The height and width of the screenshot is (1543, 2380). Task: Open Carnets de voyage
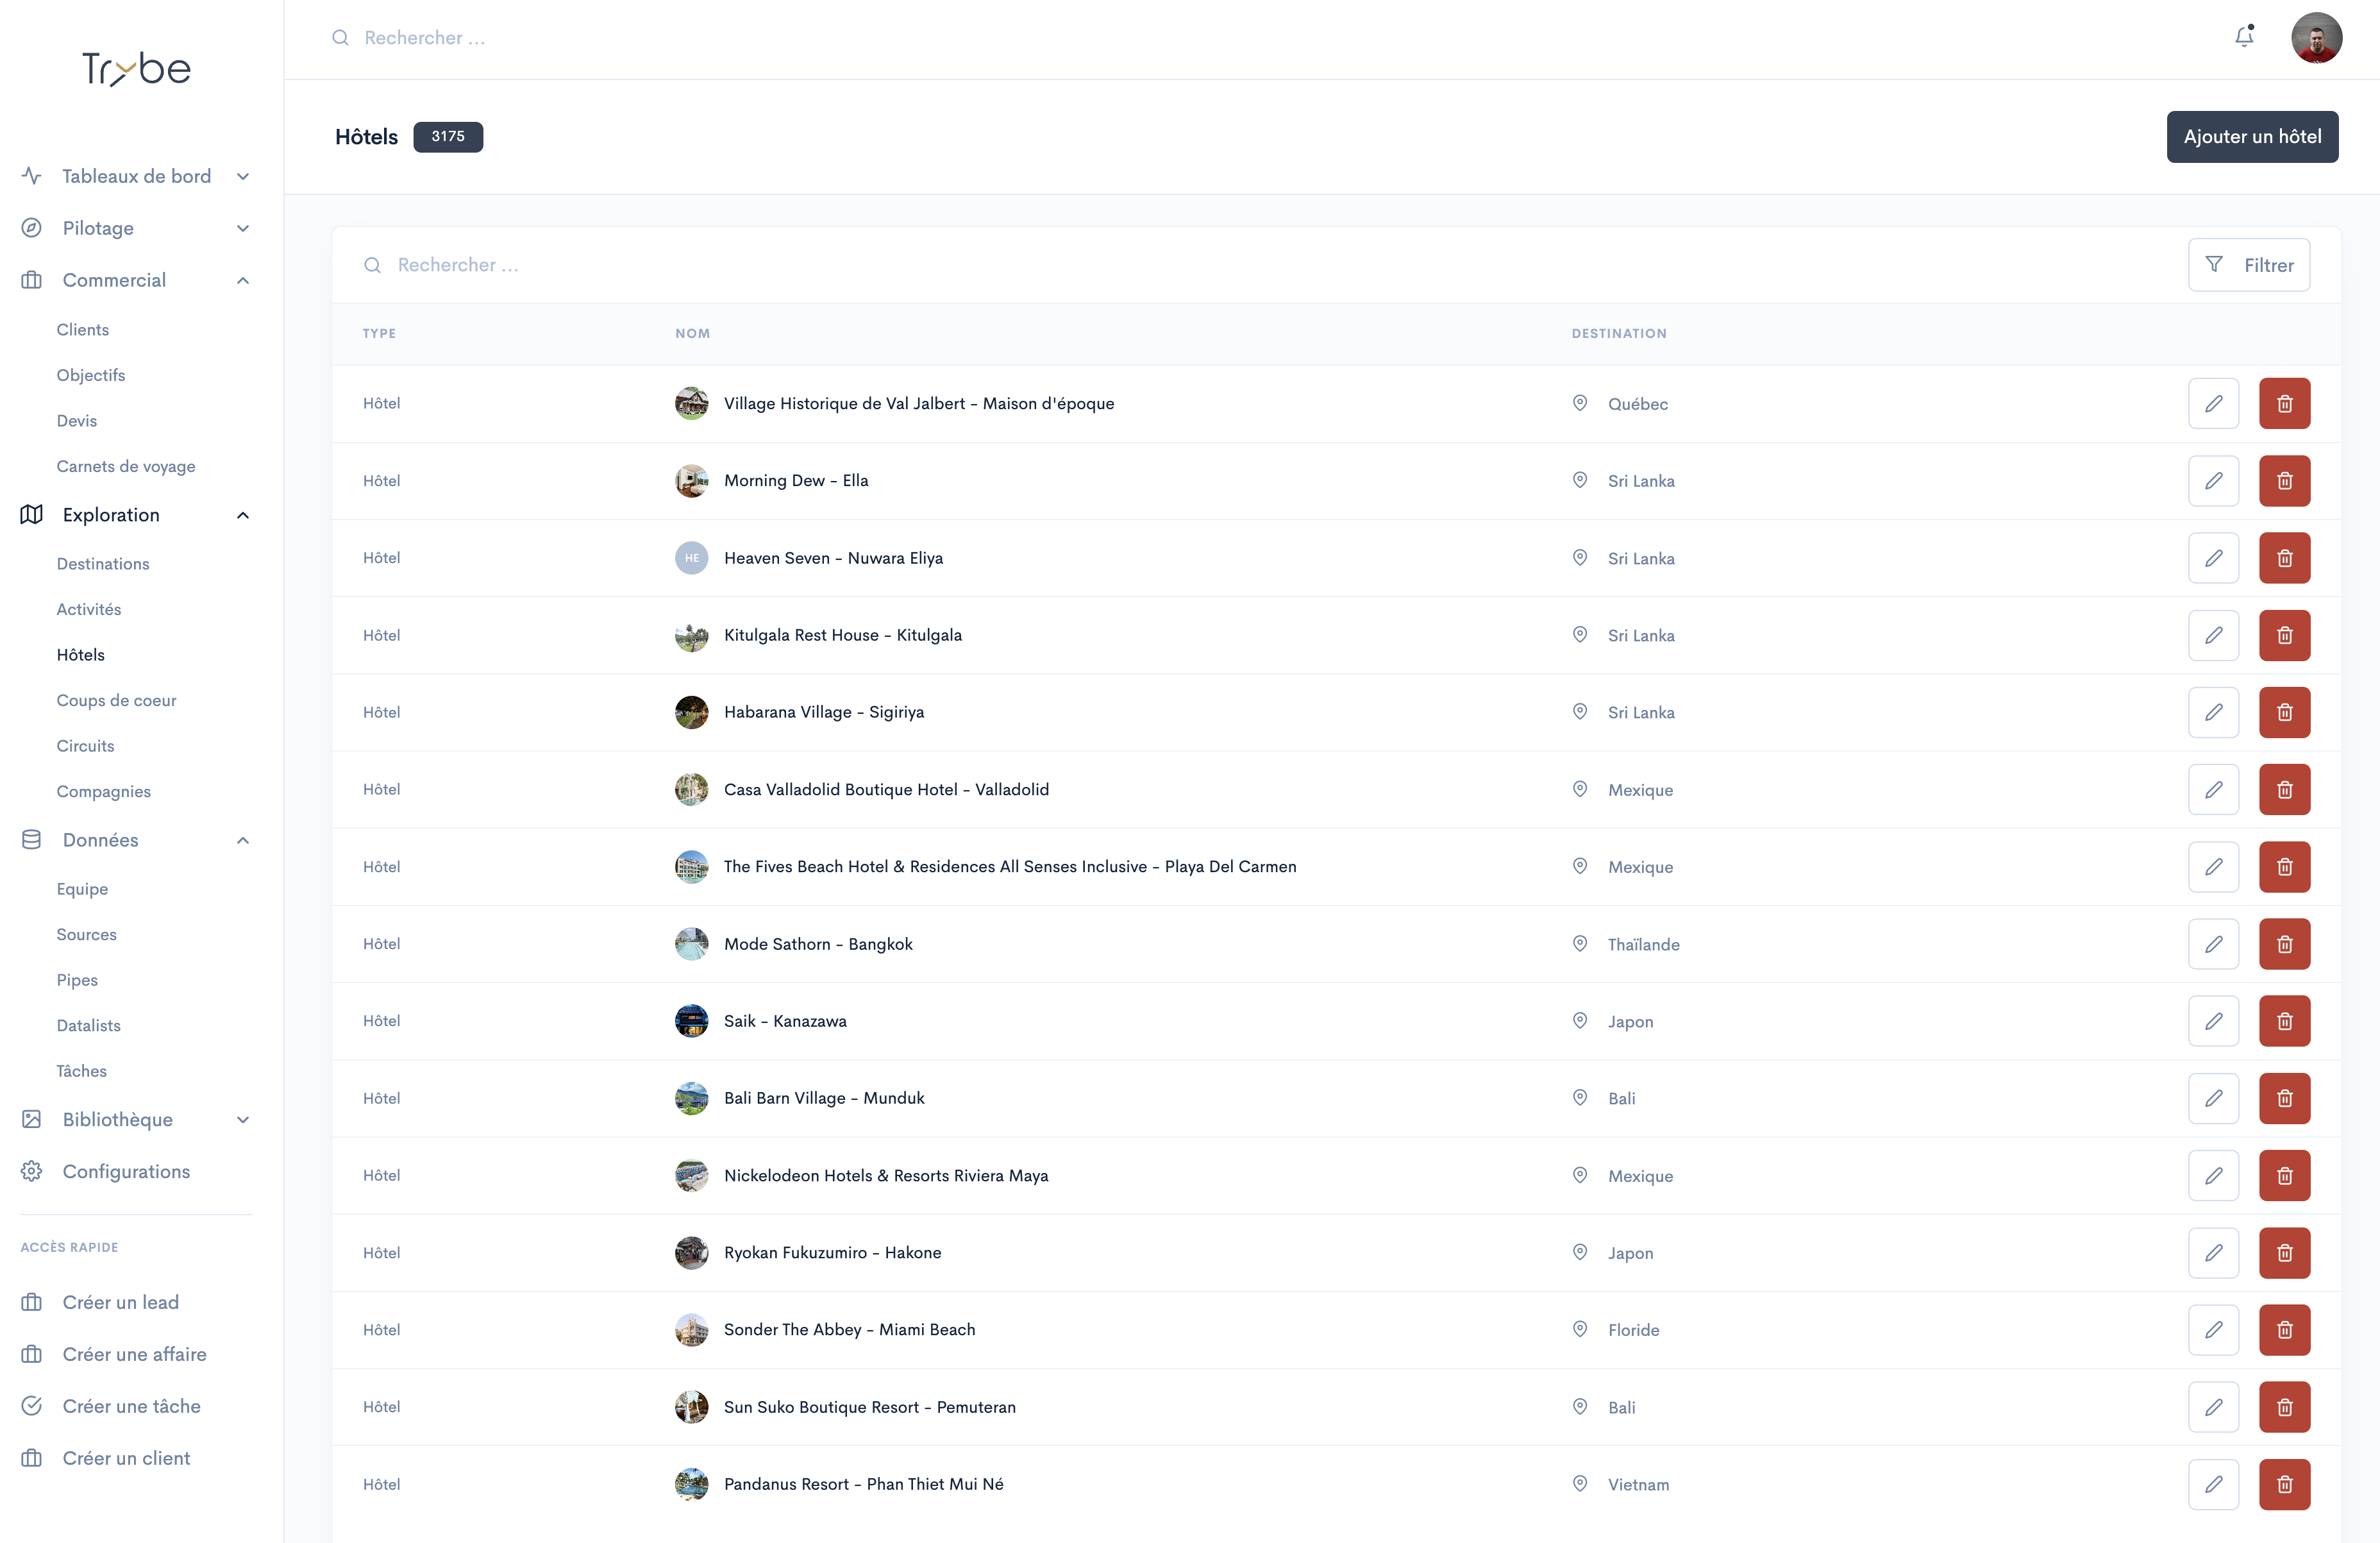coord(126,466)
